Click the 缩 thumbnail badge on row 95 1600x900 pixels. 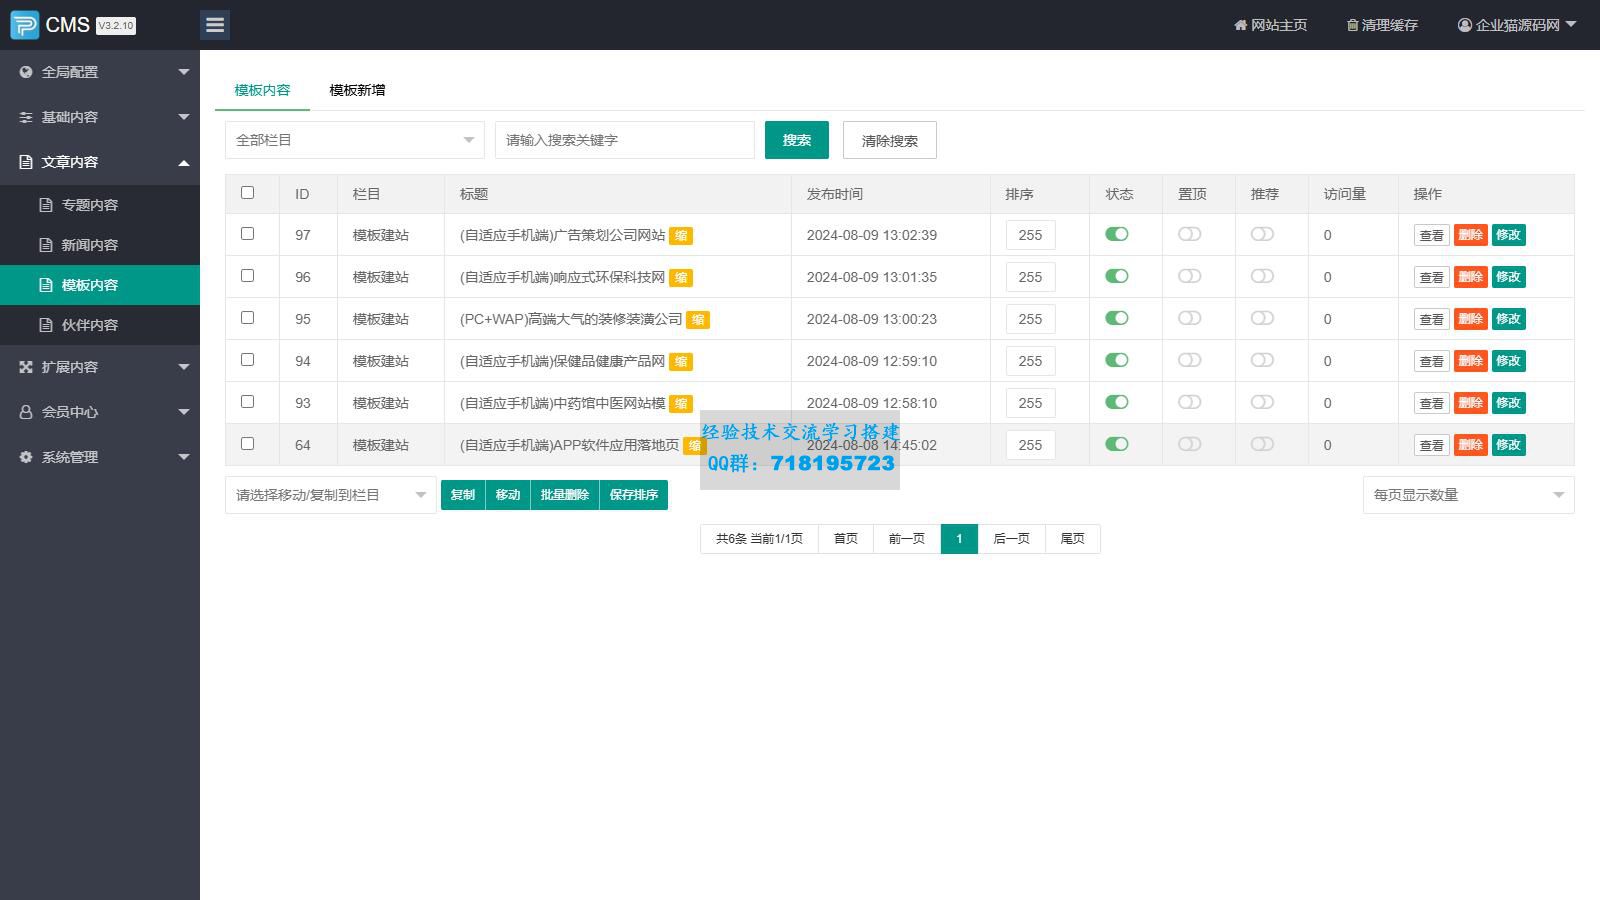pyautogui.click(x=698, y=320)
